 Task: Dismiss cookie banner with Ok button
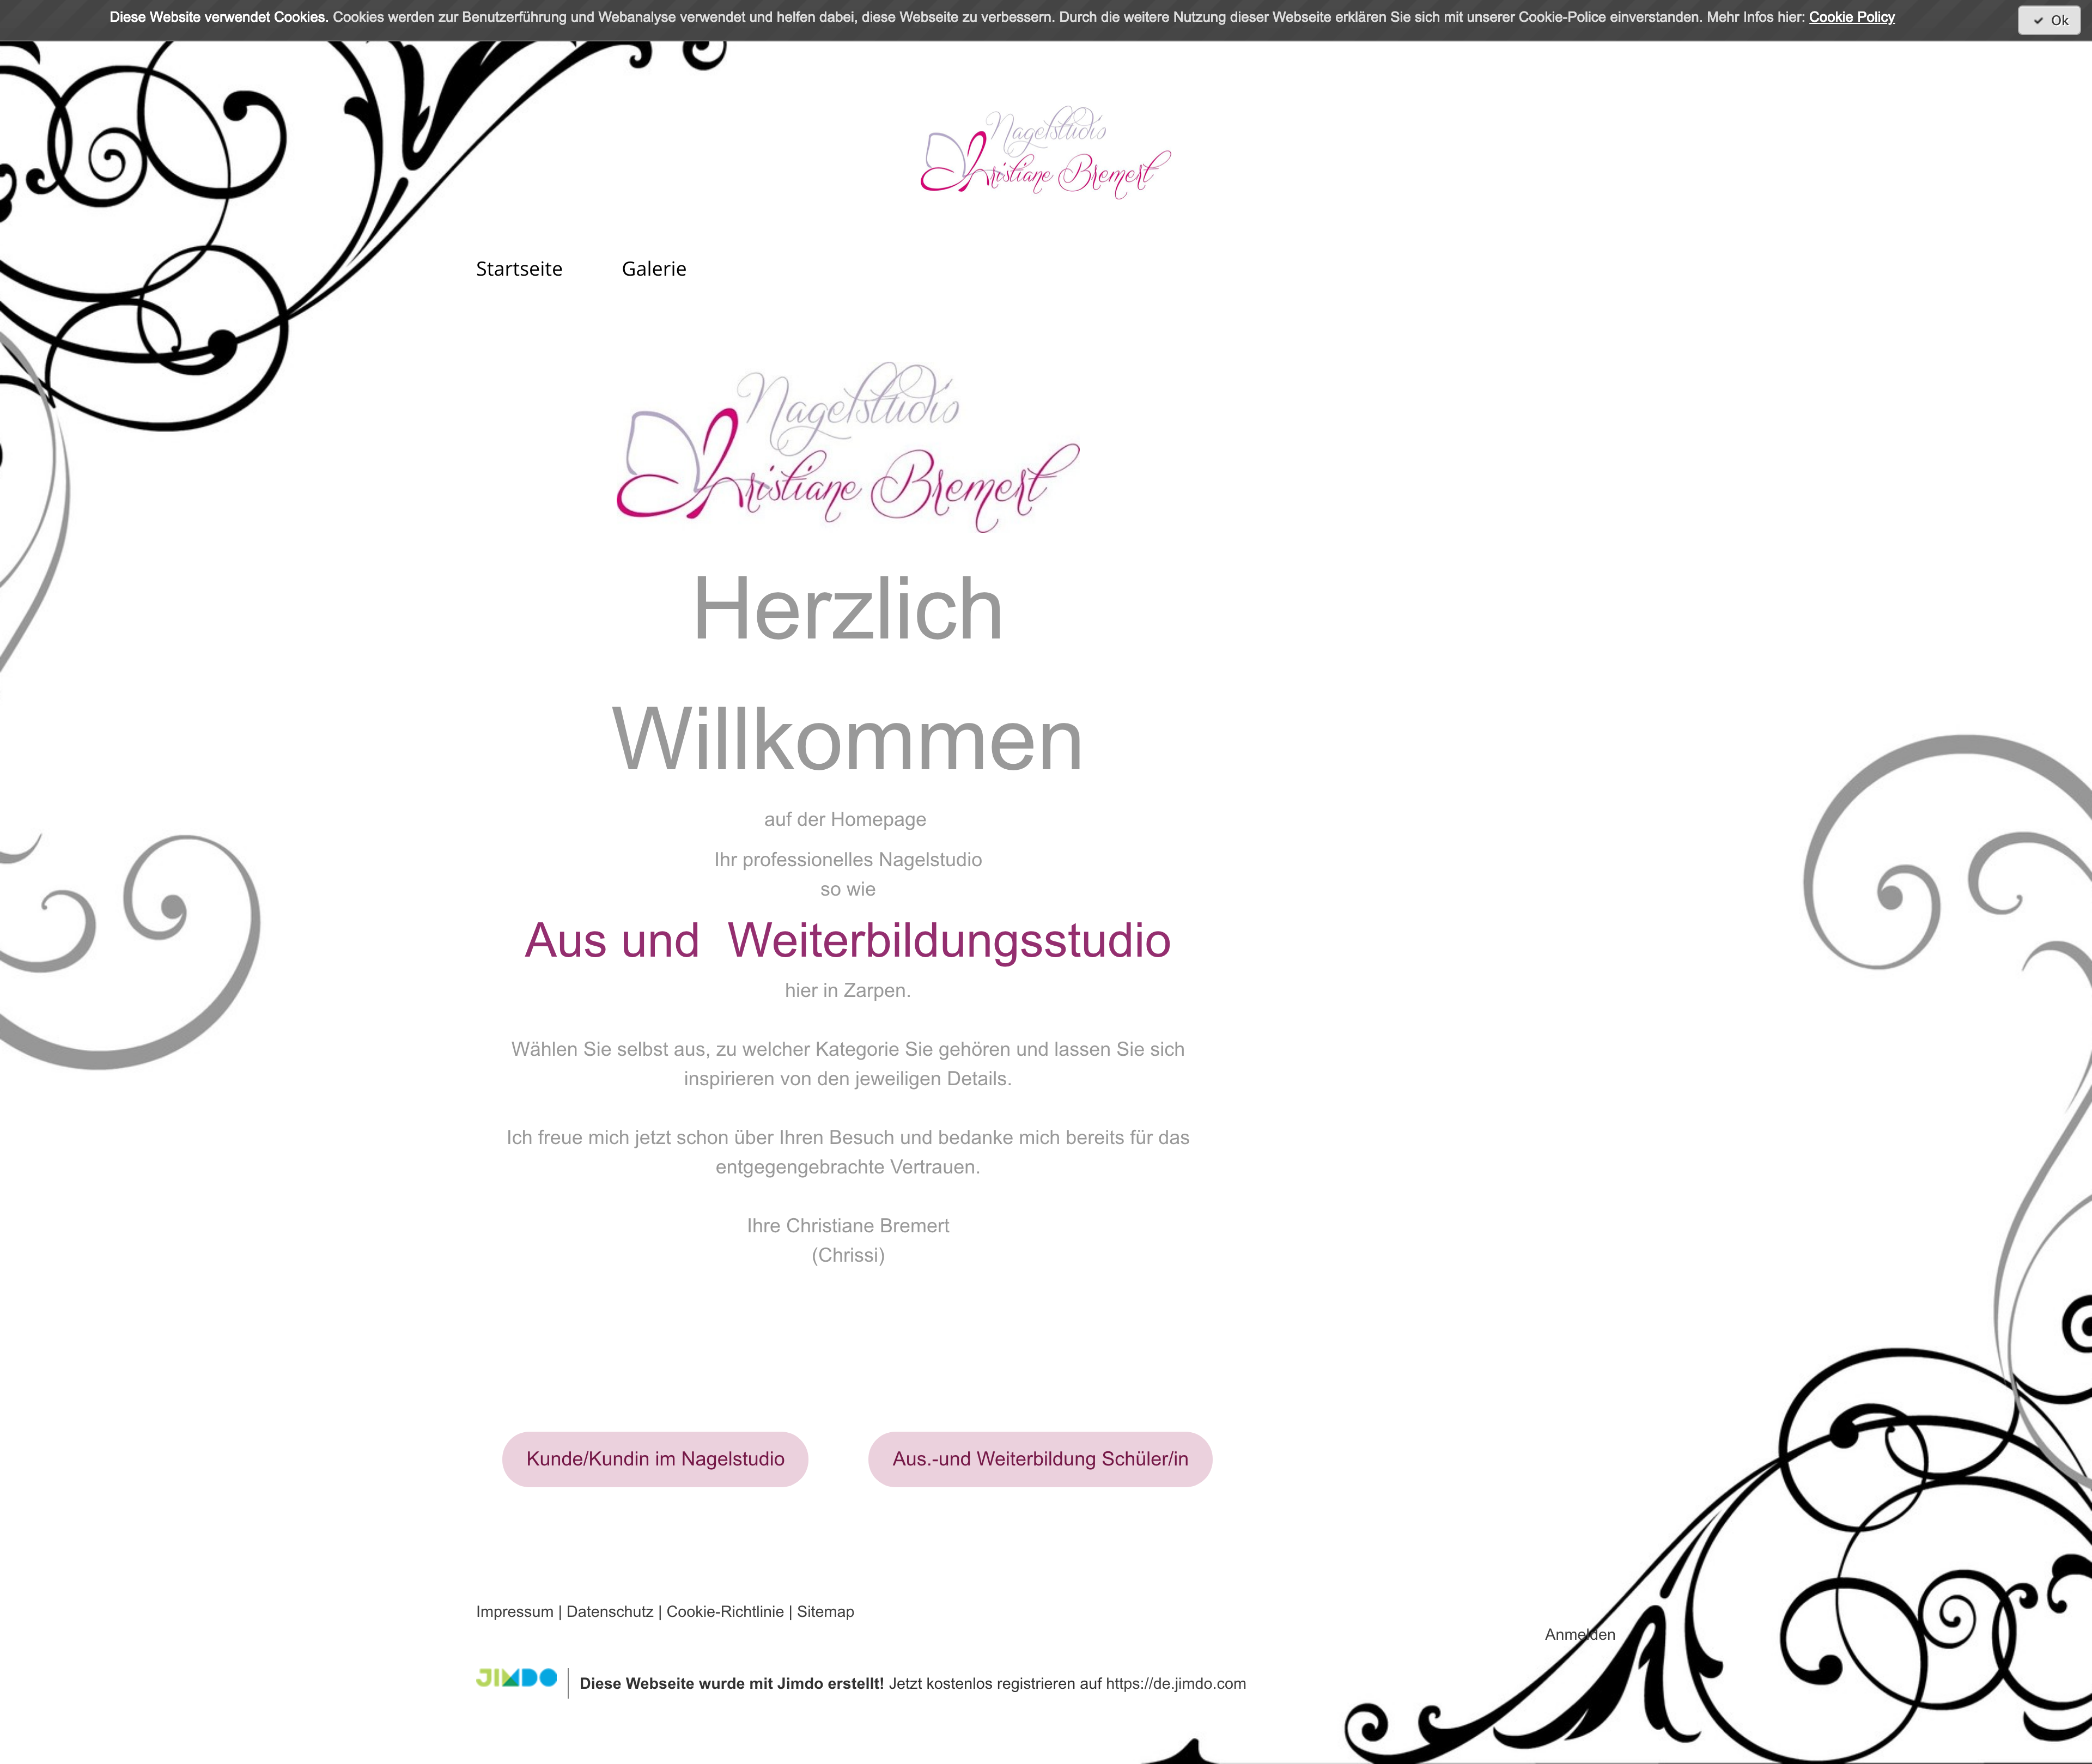click(x=2049, y=20)
